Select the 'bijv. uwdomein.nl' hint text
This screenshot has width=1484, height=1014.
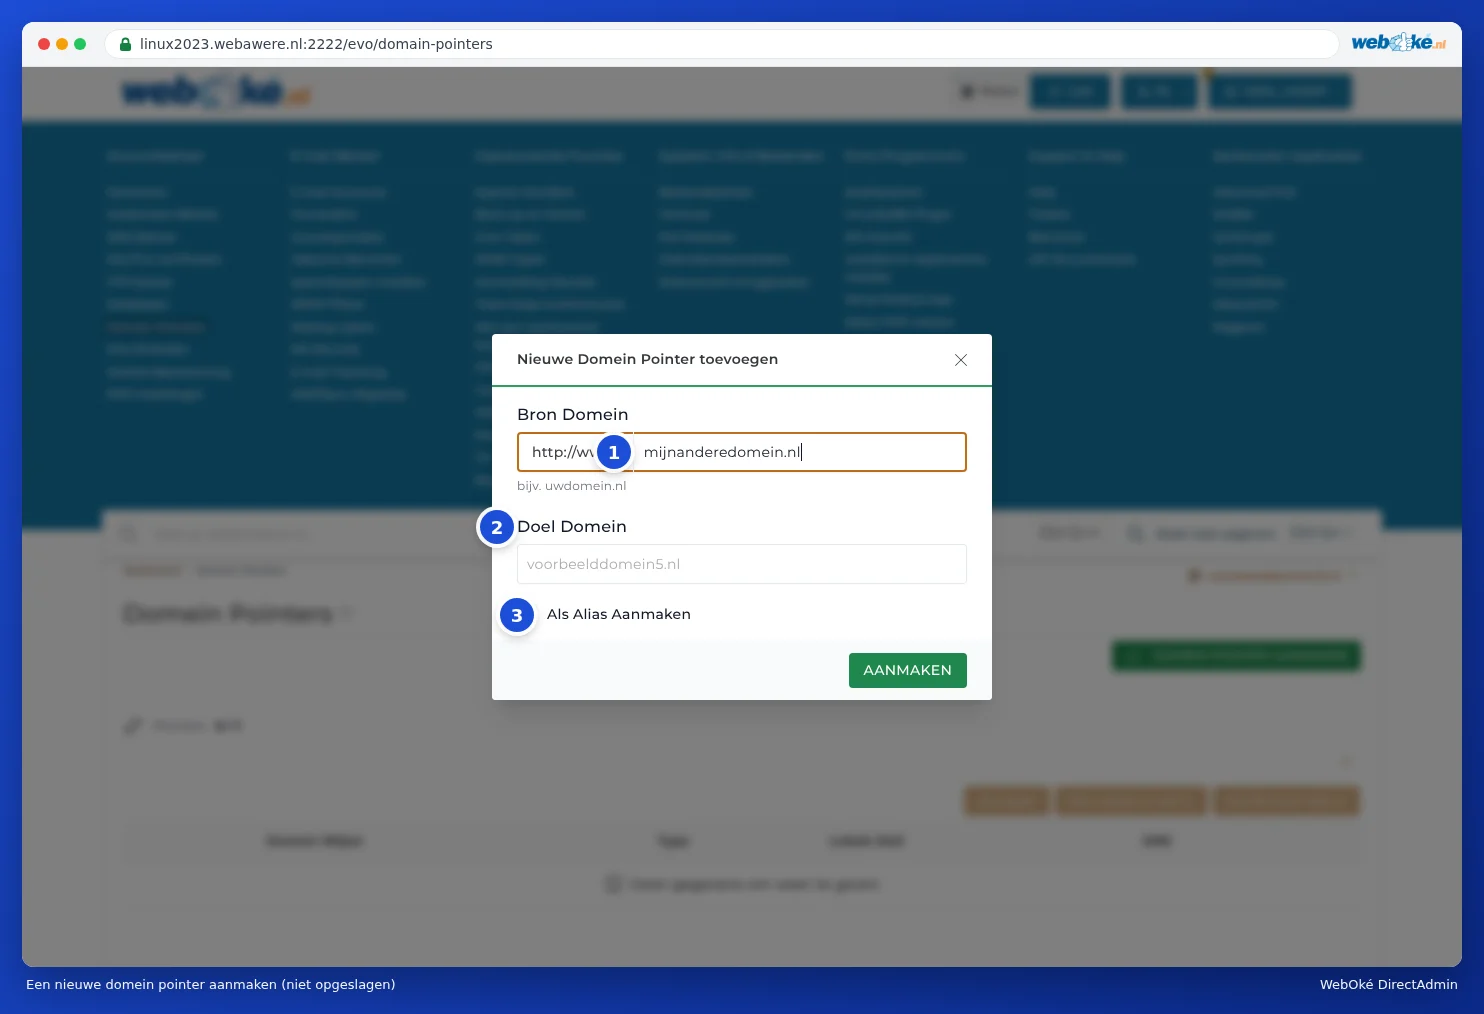pos(571,486)
